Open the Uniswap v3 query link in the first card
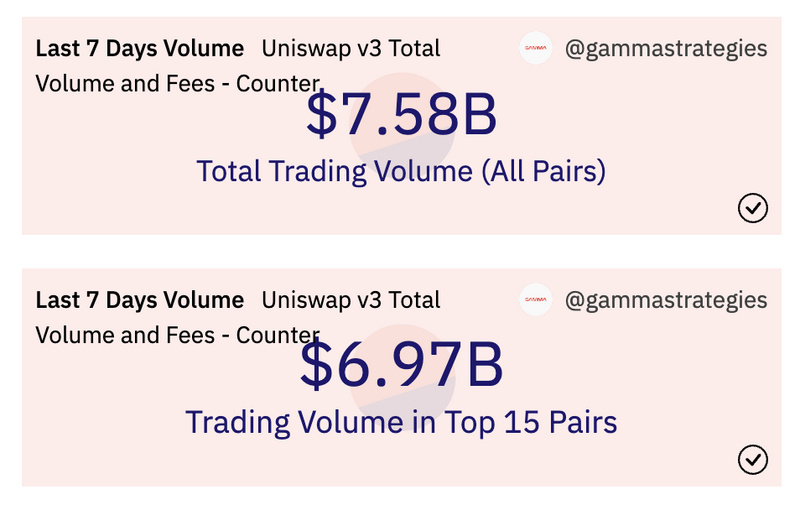Image resolution: width=800 pixels, height=505 pixels. [x=350, y=48]
